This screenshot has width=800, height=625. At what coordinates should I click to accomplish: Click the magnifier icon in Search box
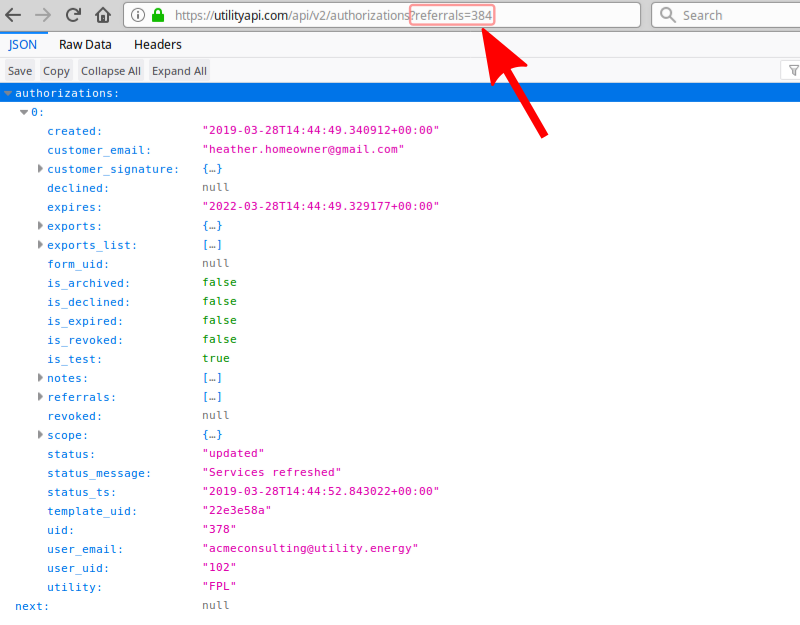tap(667, 15)
